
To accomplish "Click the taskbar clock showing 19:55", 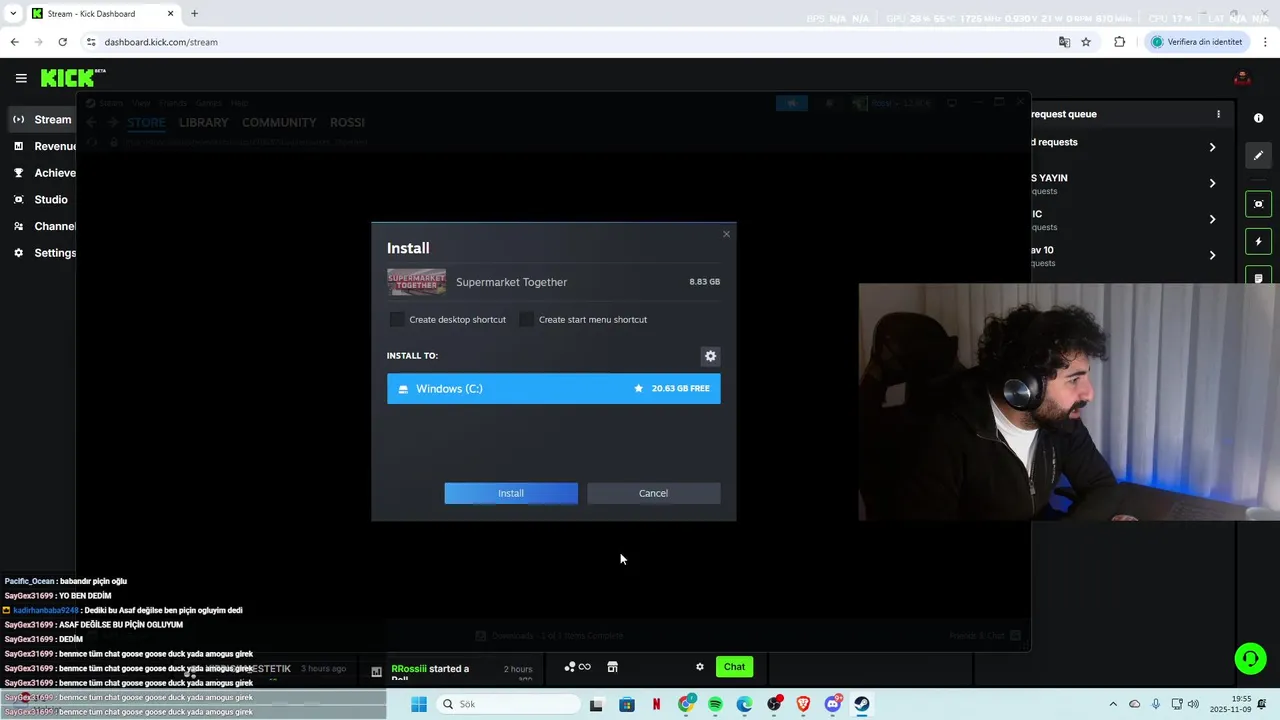I will (x=1241, y=704).
